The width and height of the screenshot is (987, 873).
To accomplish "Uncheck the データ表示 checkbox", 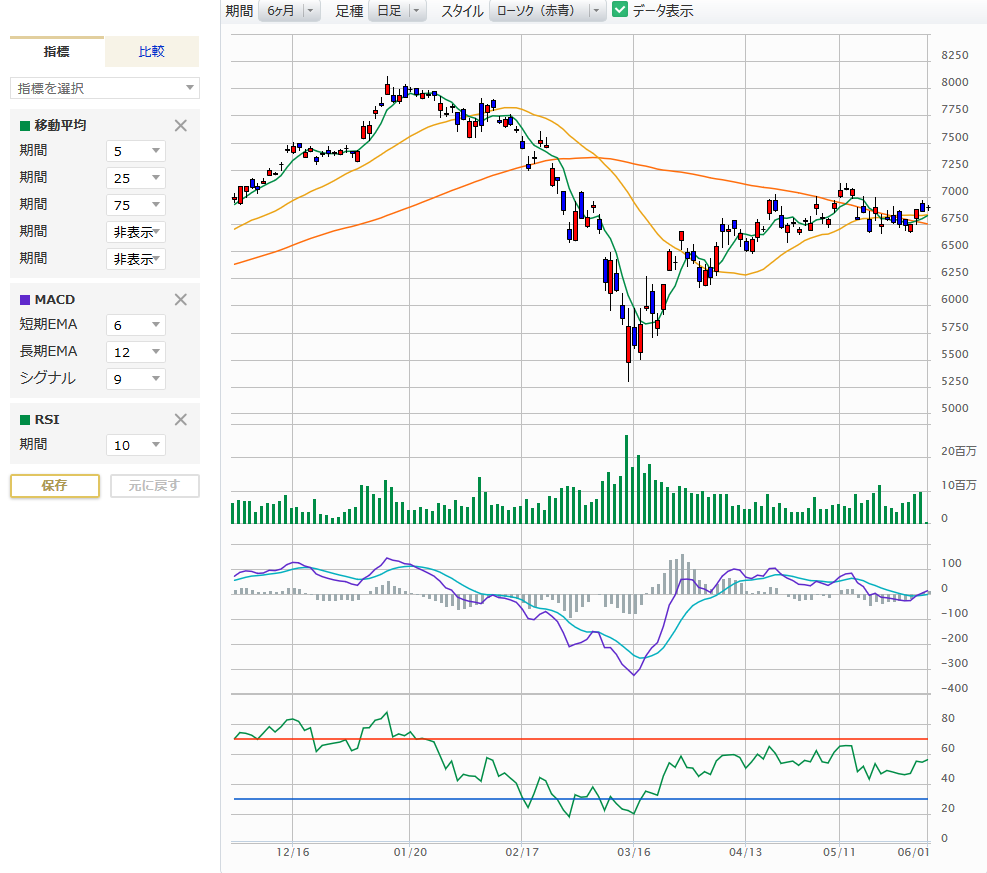I will pos(620,11).
